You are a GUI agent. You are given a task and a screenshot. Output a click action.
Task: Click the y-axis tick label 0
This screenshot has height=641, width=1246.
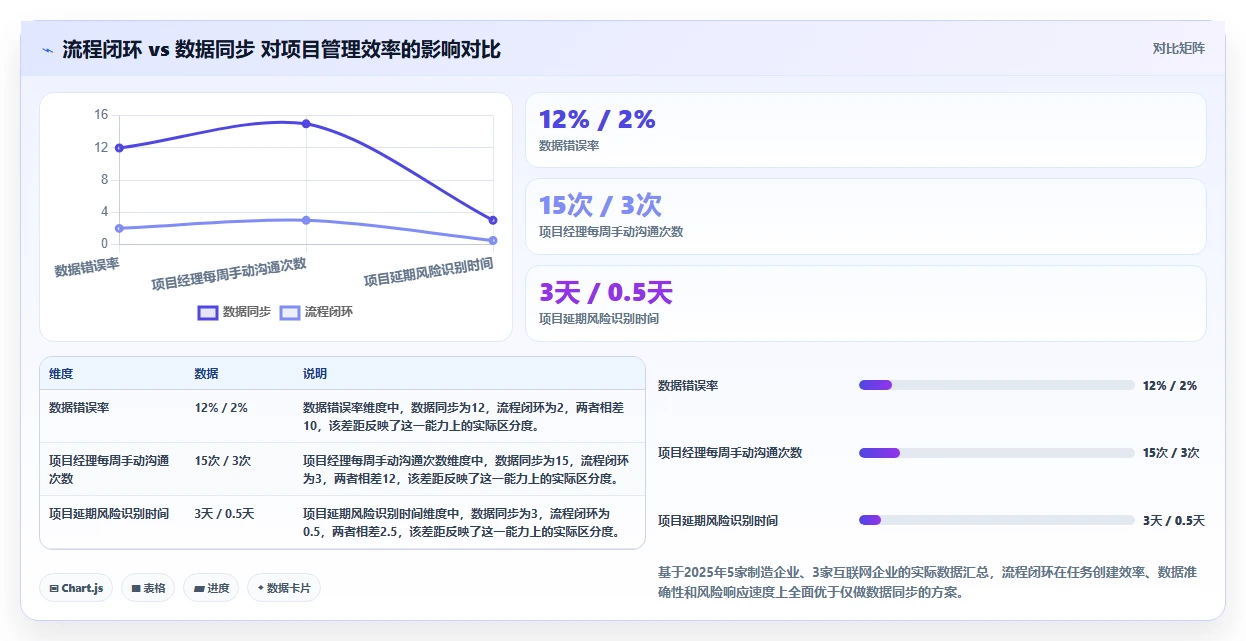104,244
